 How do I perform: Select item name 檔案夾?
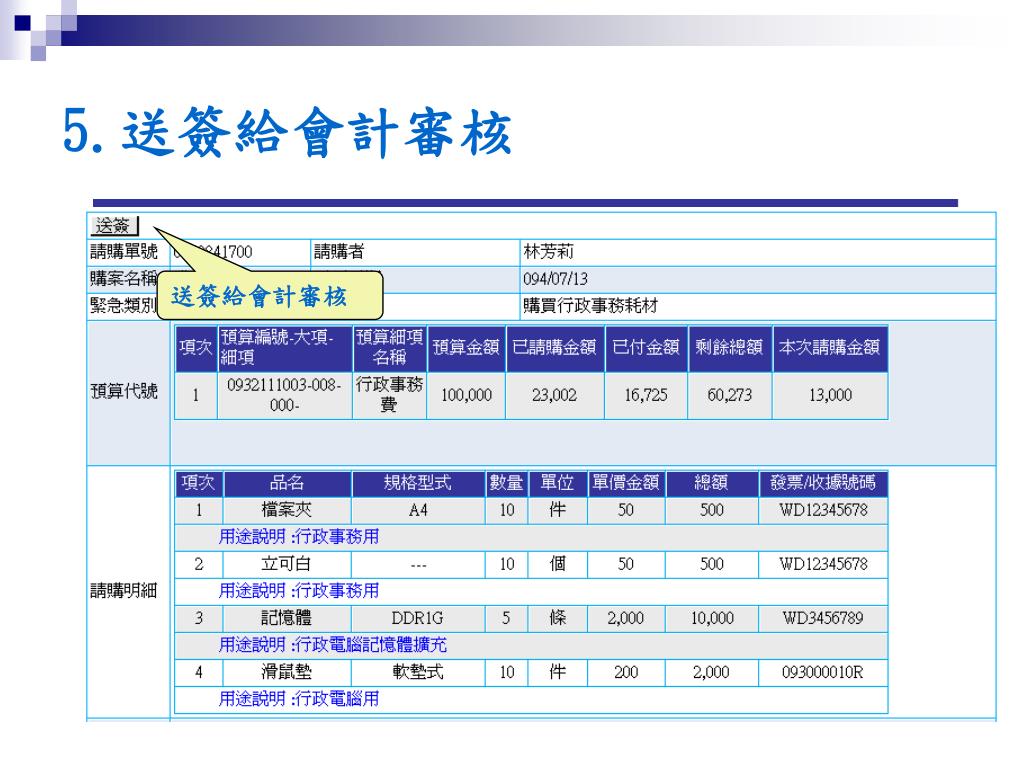[x=287, y=509]
